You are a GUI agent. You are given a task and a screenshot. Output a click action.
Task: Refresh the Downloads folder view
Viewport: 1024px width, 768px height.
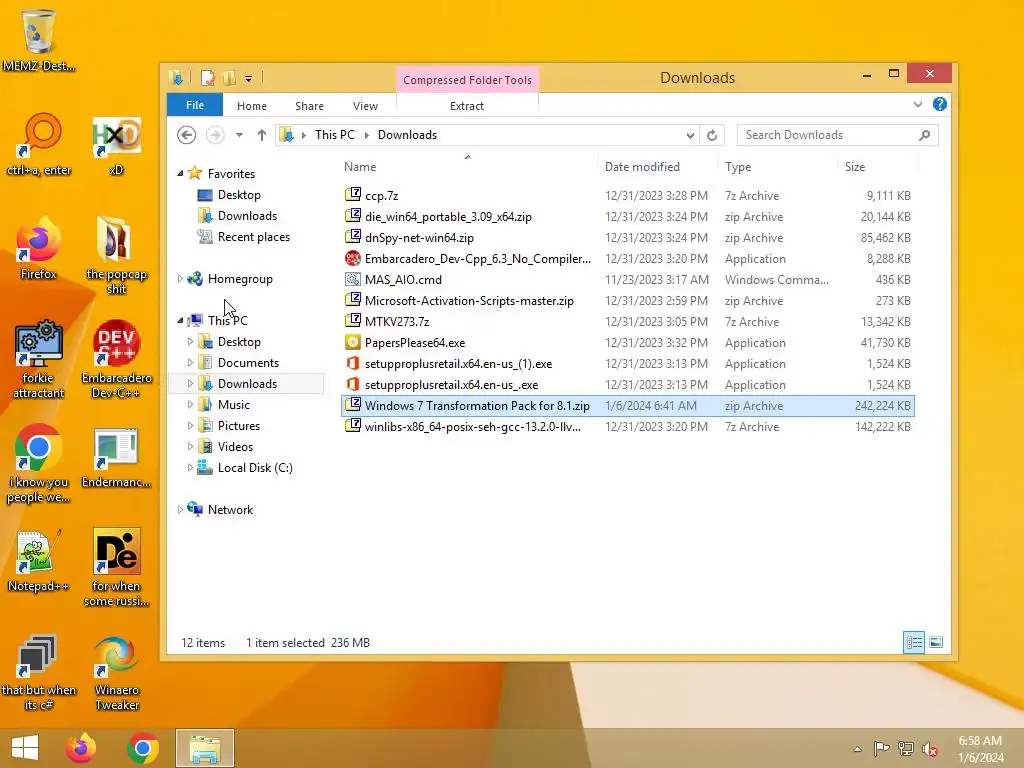click(712, 135)
